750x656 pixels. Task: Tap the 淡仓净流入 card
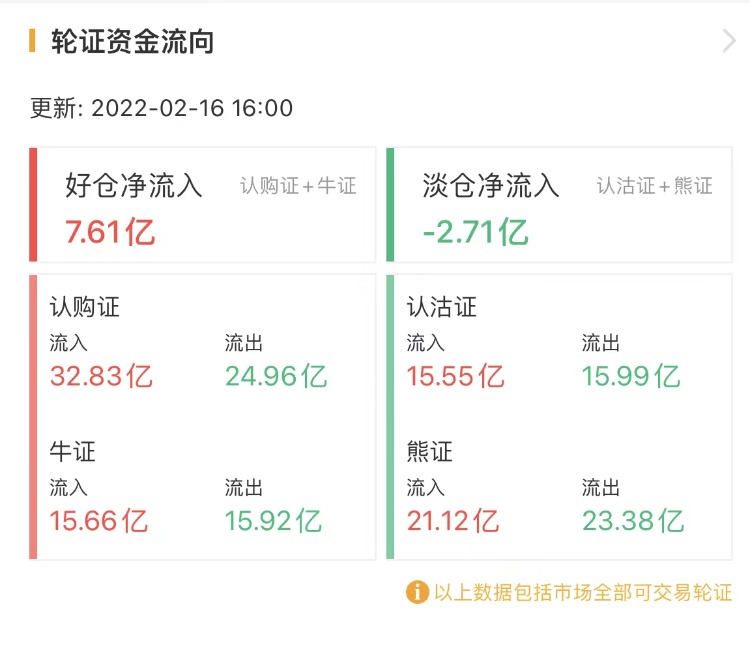click(560, 205)
